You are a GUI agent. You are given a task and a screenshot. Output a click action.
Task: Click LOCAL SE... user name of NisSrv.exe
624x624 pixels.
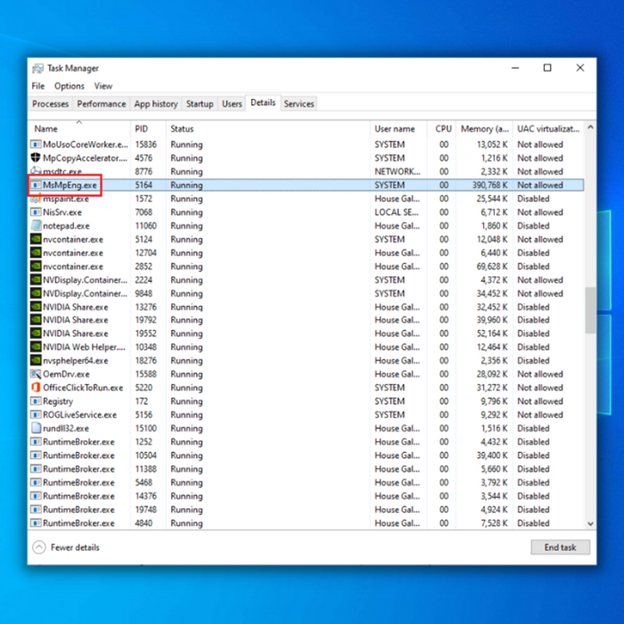coord(396,212)
